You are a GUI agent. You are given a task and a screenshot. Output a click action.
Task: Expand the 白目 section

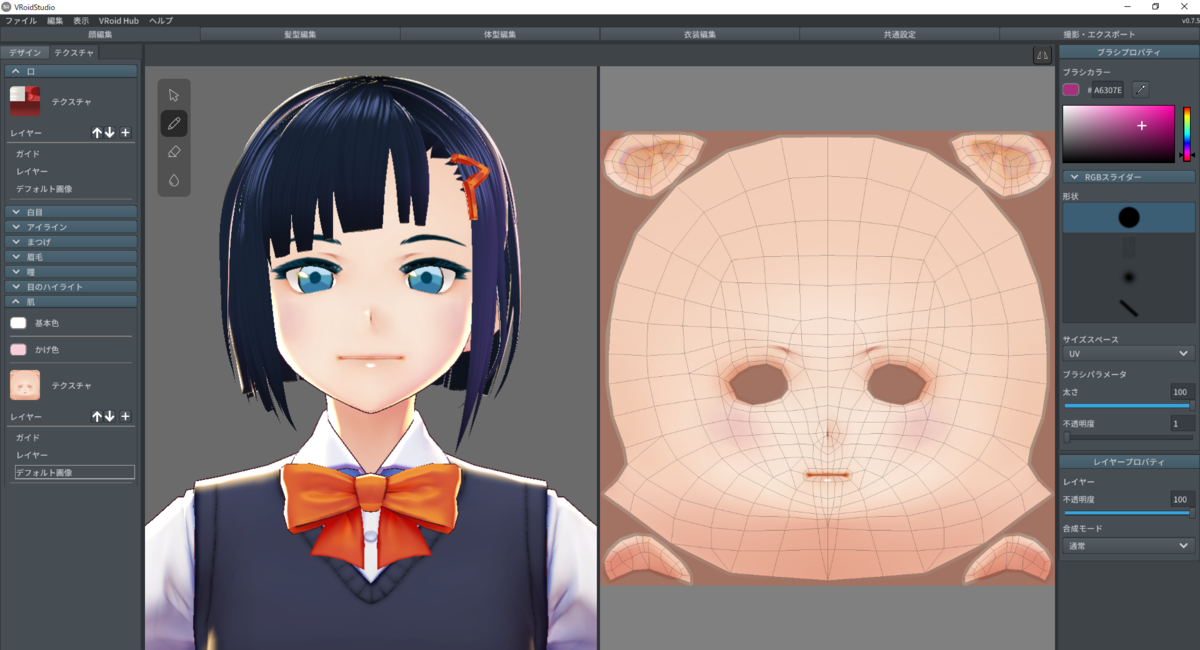pos(71,212)
